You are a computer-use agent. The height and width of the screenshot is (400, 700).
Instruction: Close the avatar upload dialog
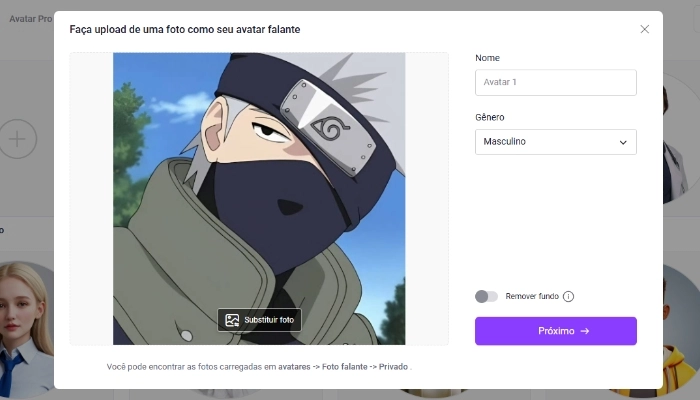coord(644,29)
